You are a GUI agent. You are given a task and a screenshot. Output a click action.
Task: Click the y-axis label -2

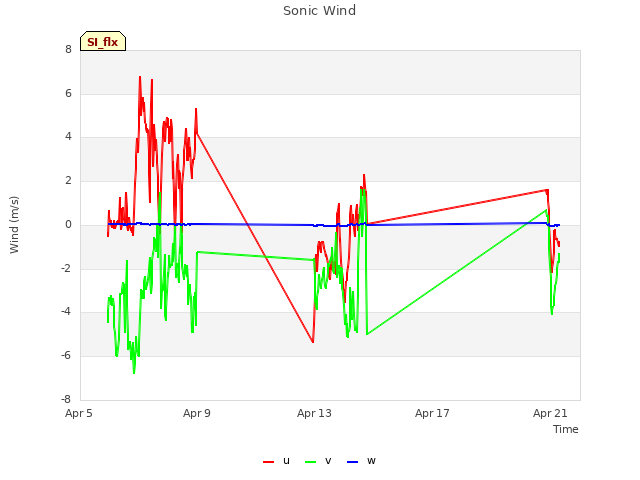67,269
